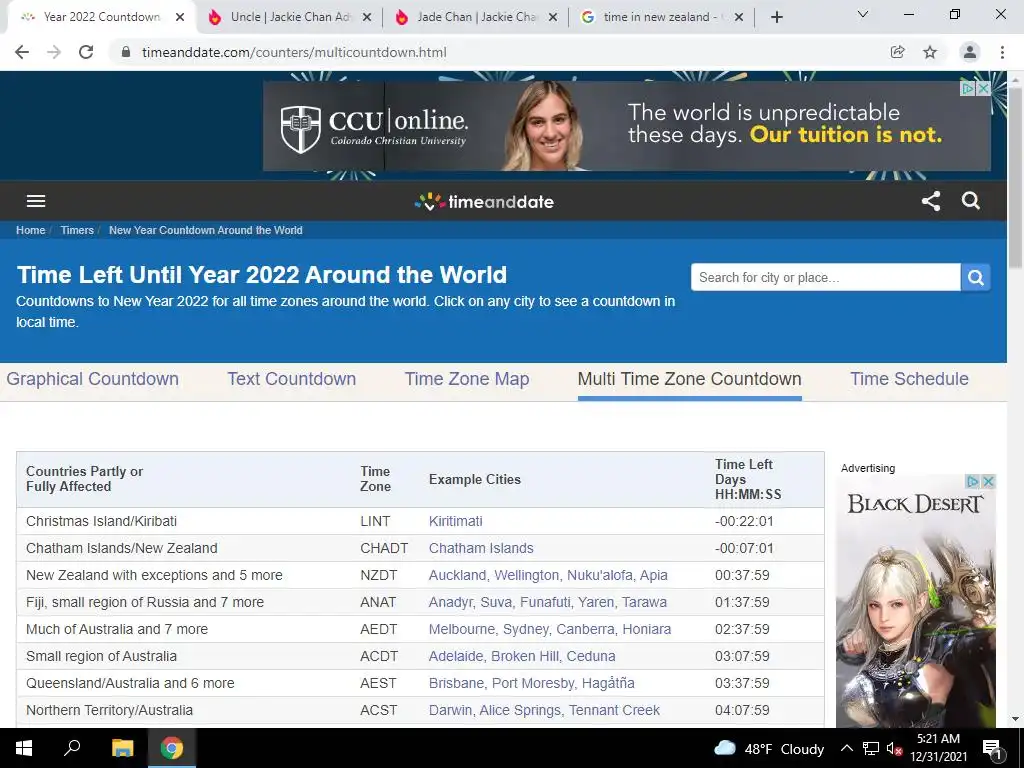Click the CCU online banner advertisement

click(627, 126)
